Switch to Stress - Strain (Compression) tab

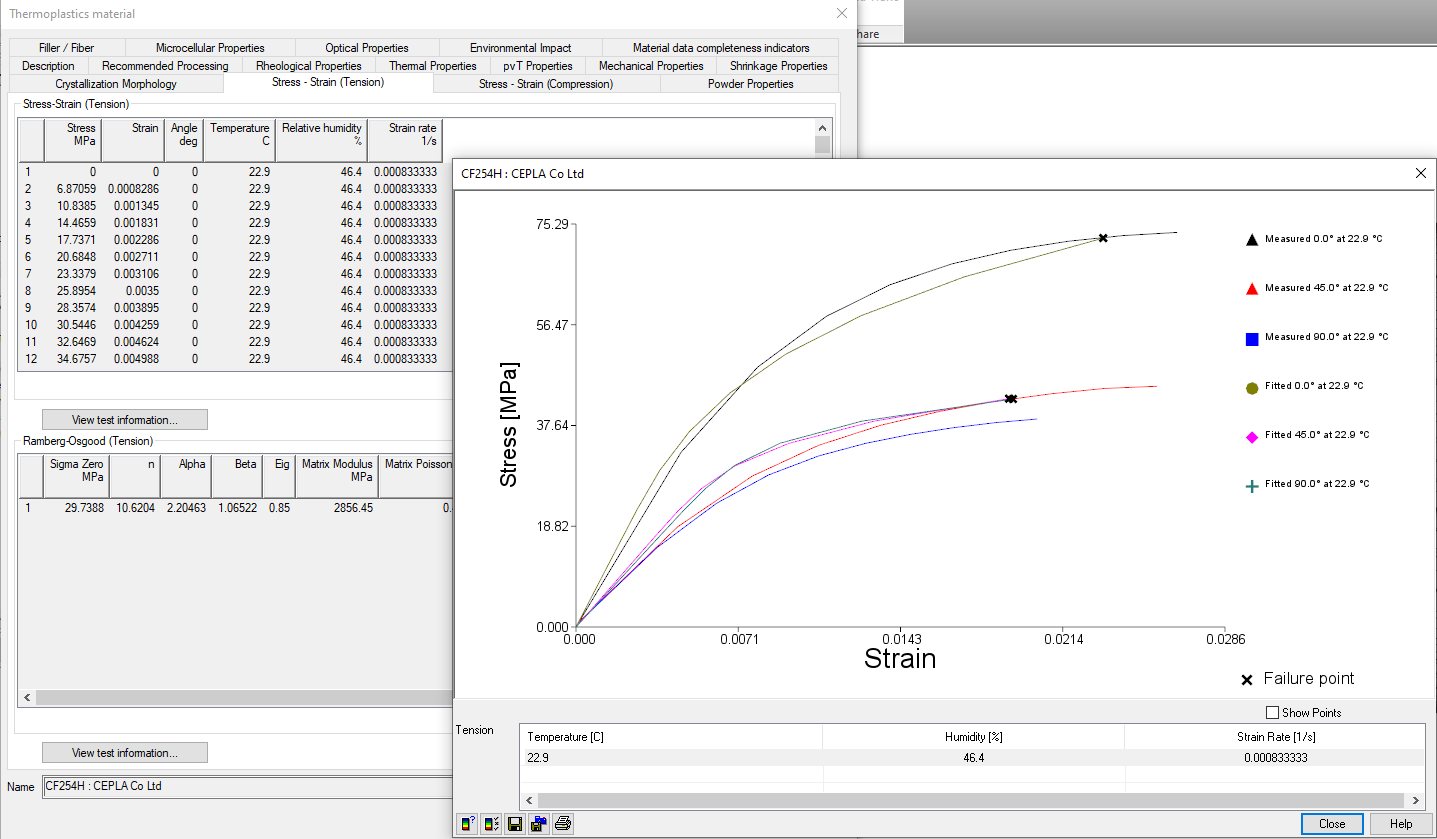click(546, 84)
